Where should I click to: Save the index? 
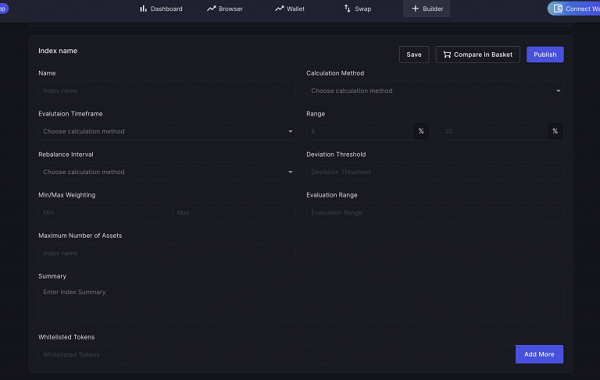pos(414,55)
